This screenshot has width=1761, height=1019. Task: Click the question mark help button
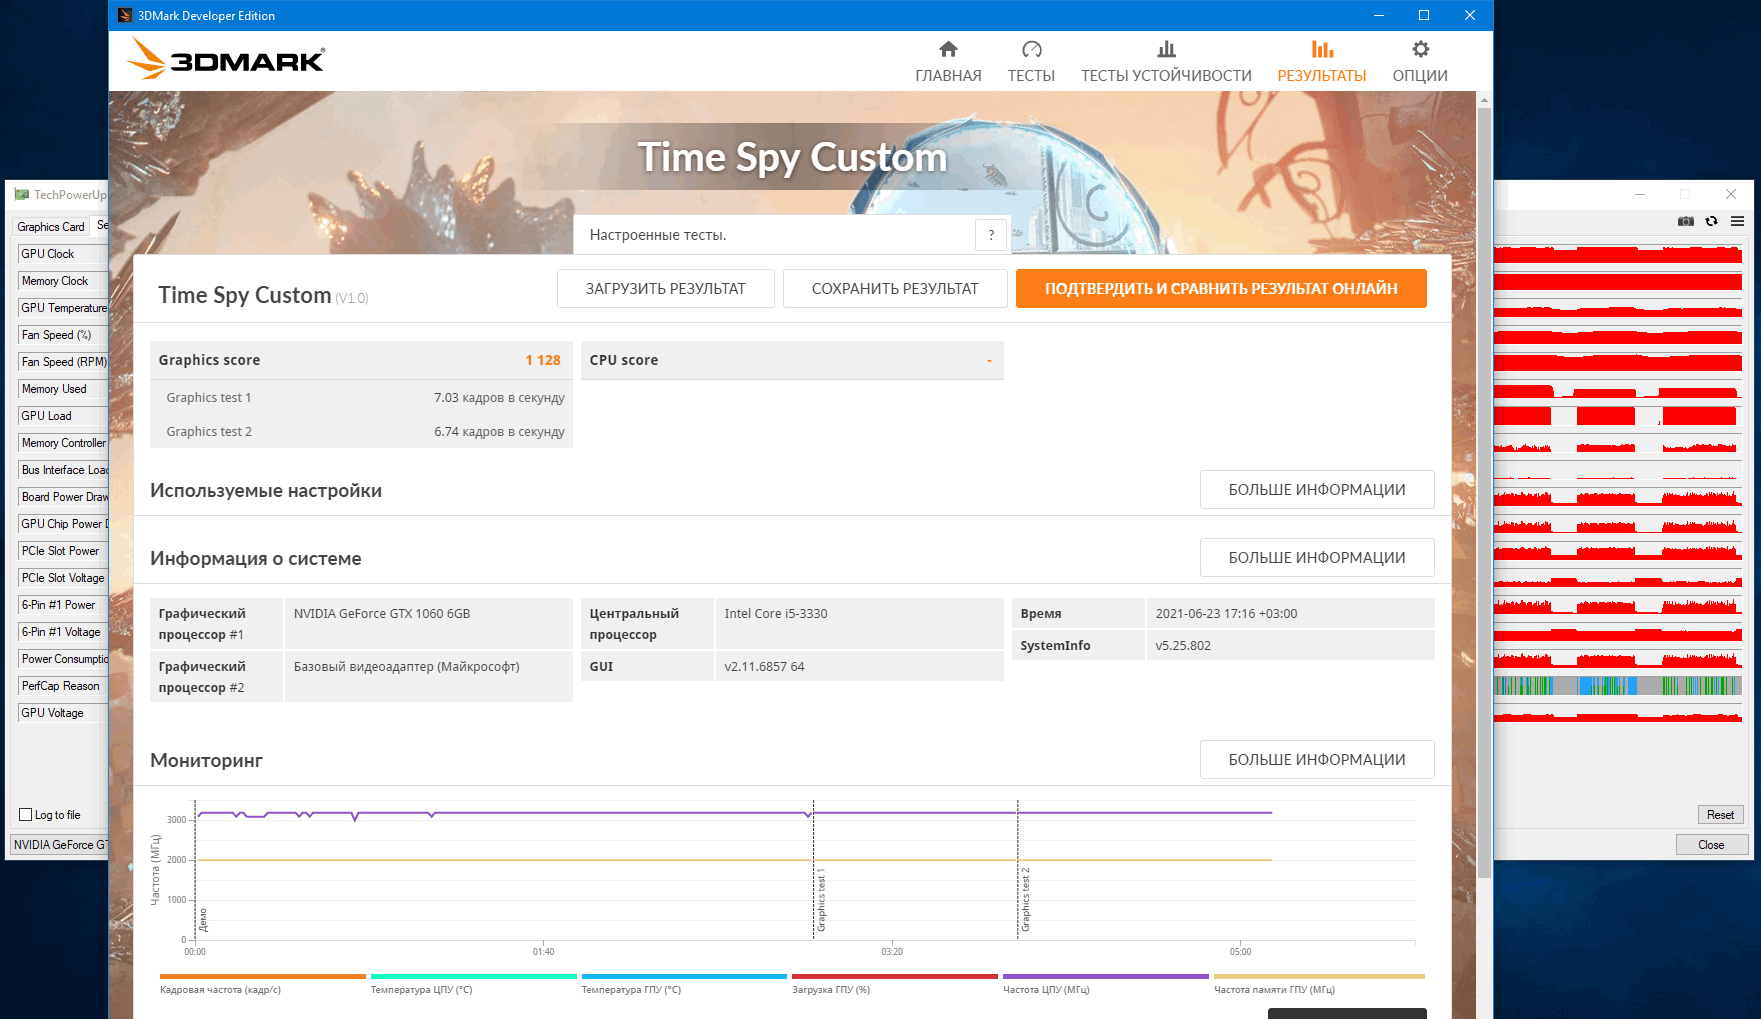[991, 235]
